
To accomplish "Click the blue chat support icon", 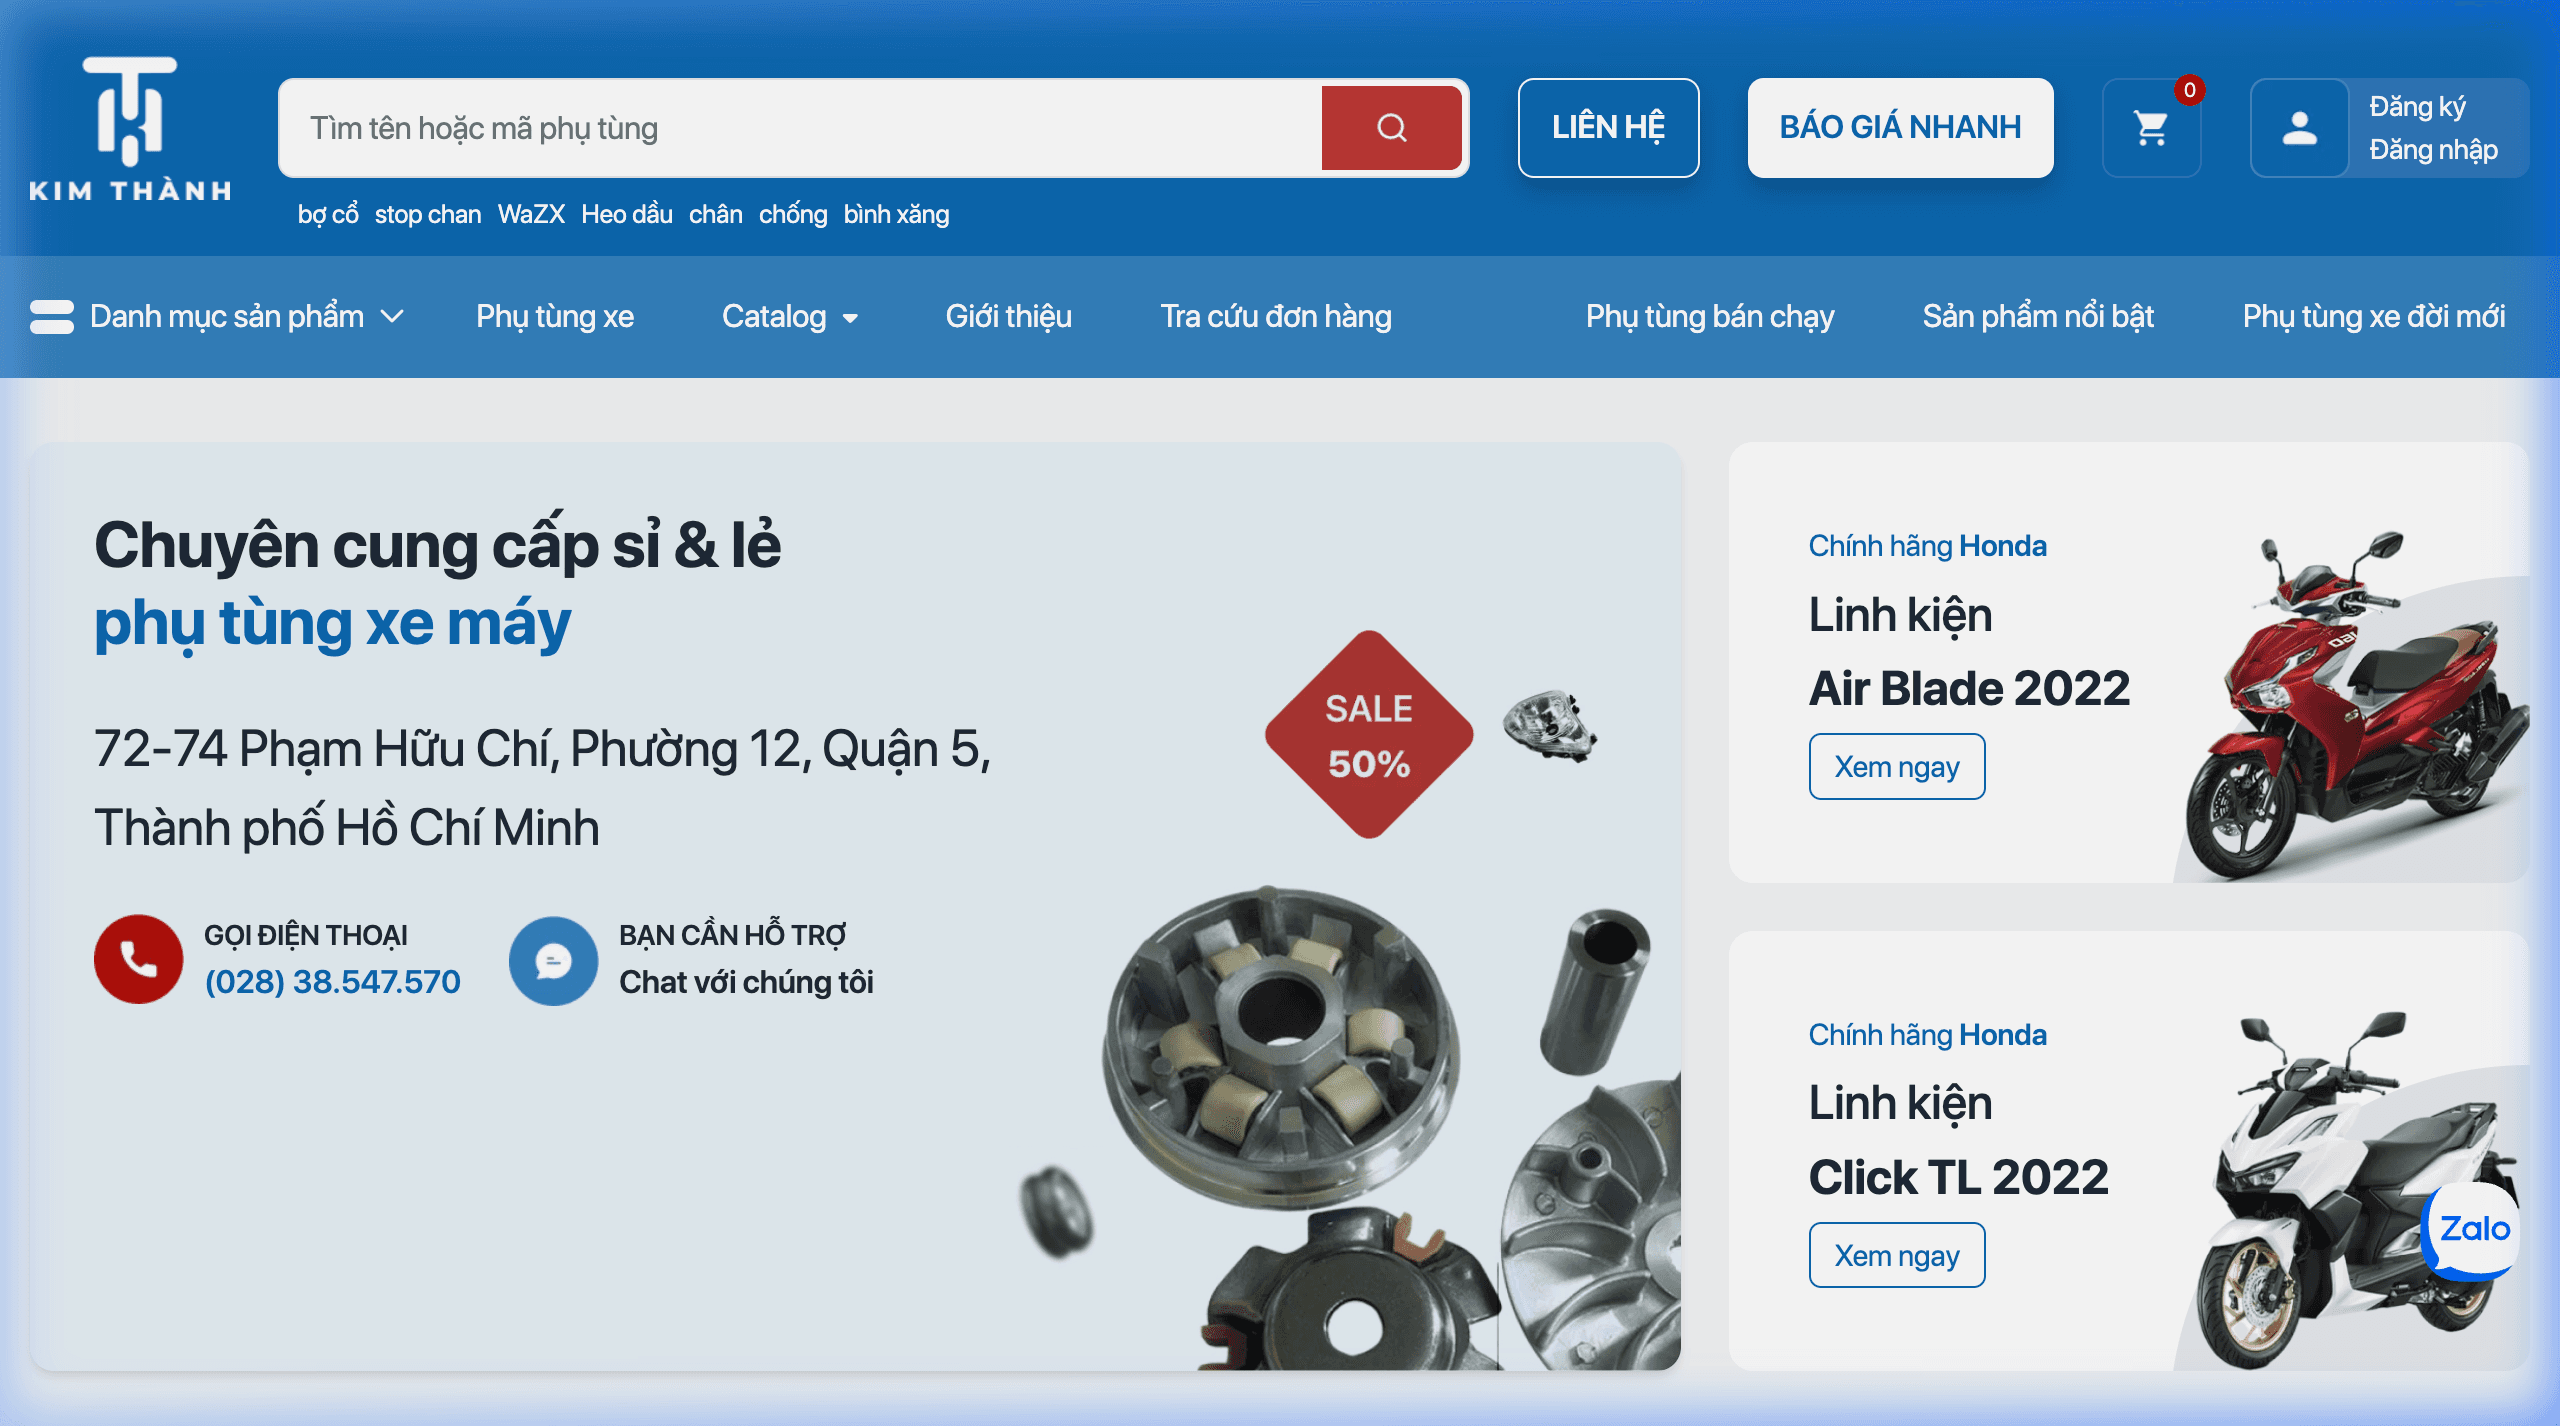I will (553, 961).
